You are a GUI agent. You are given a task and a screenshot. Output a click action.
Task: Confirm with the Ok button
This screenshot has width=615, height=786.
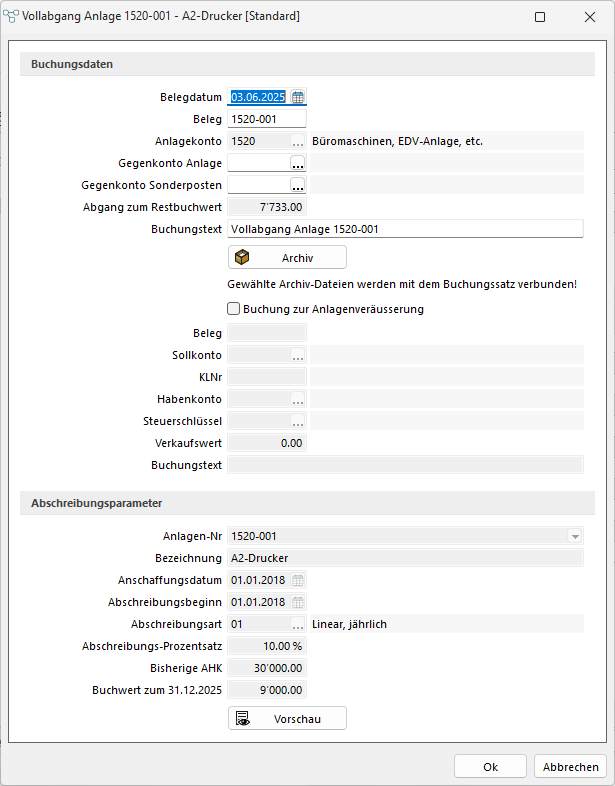pos(490,767)
